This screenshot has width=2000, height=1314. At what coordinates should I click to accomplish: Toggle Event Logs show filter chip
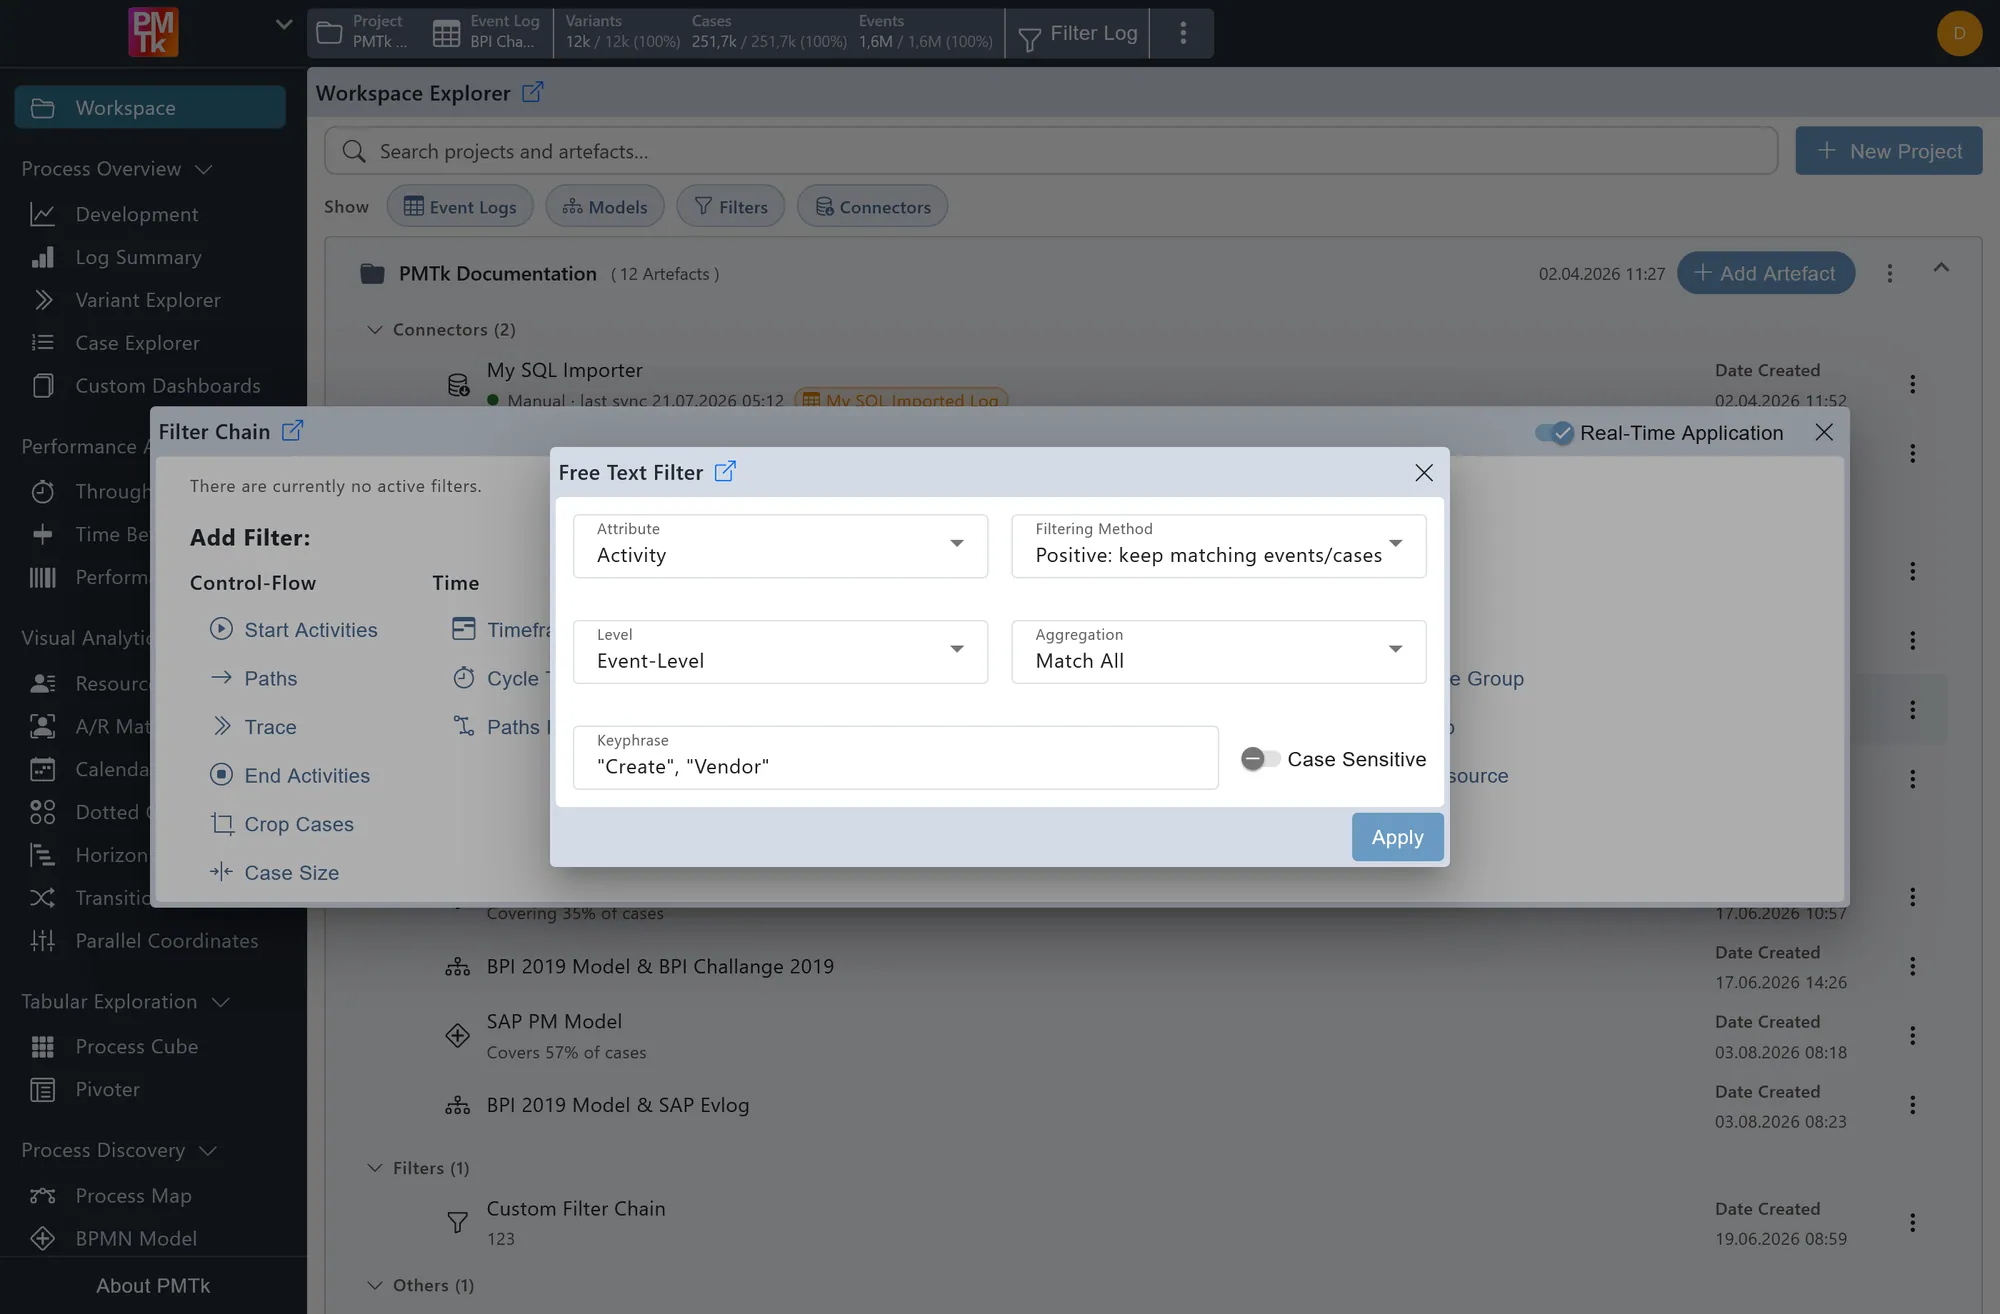tap(460, 206)
